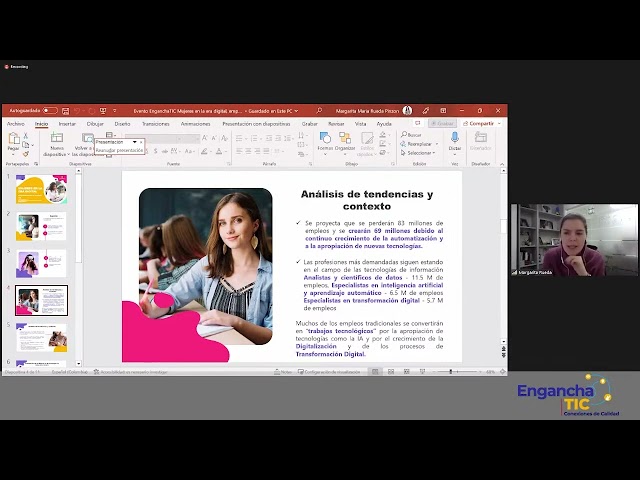This screenshot has width=640, height=480.
Task: Switch to slide sorter view icon
Action: click(391, 372)
